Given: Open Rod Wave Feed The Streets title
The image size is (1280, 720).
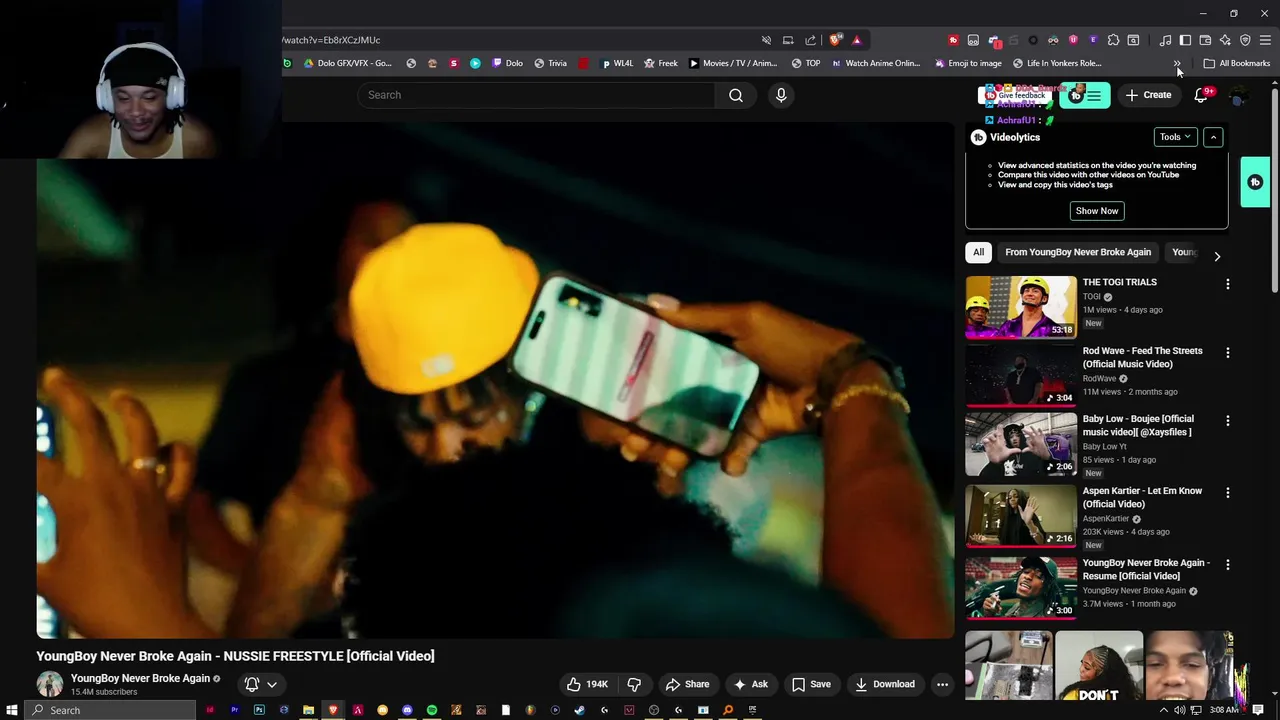Looking at the screenshot, I should click(1143, 357).
